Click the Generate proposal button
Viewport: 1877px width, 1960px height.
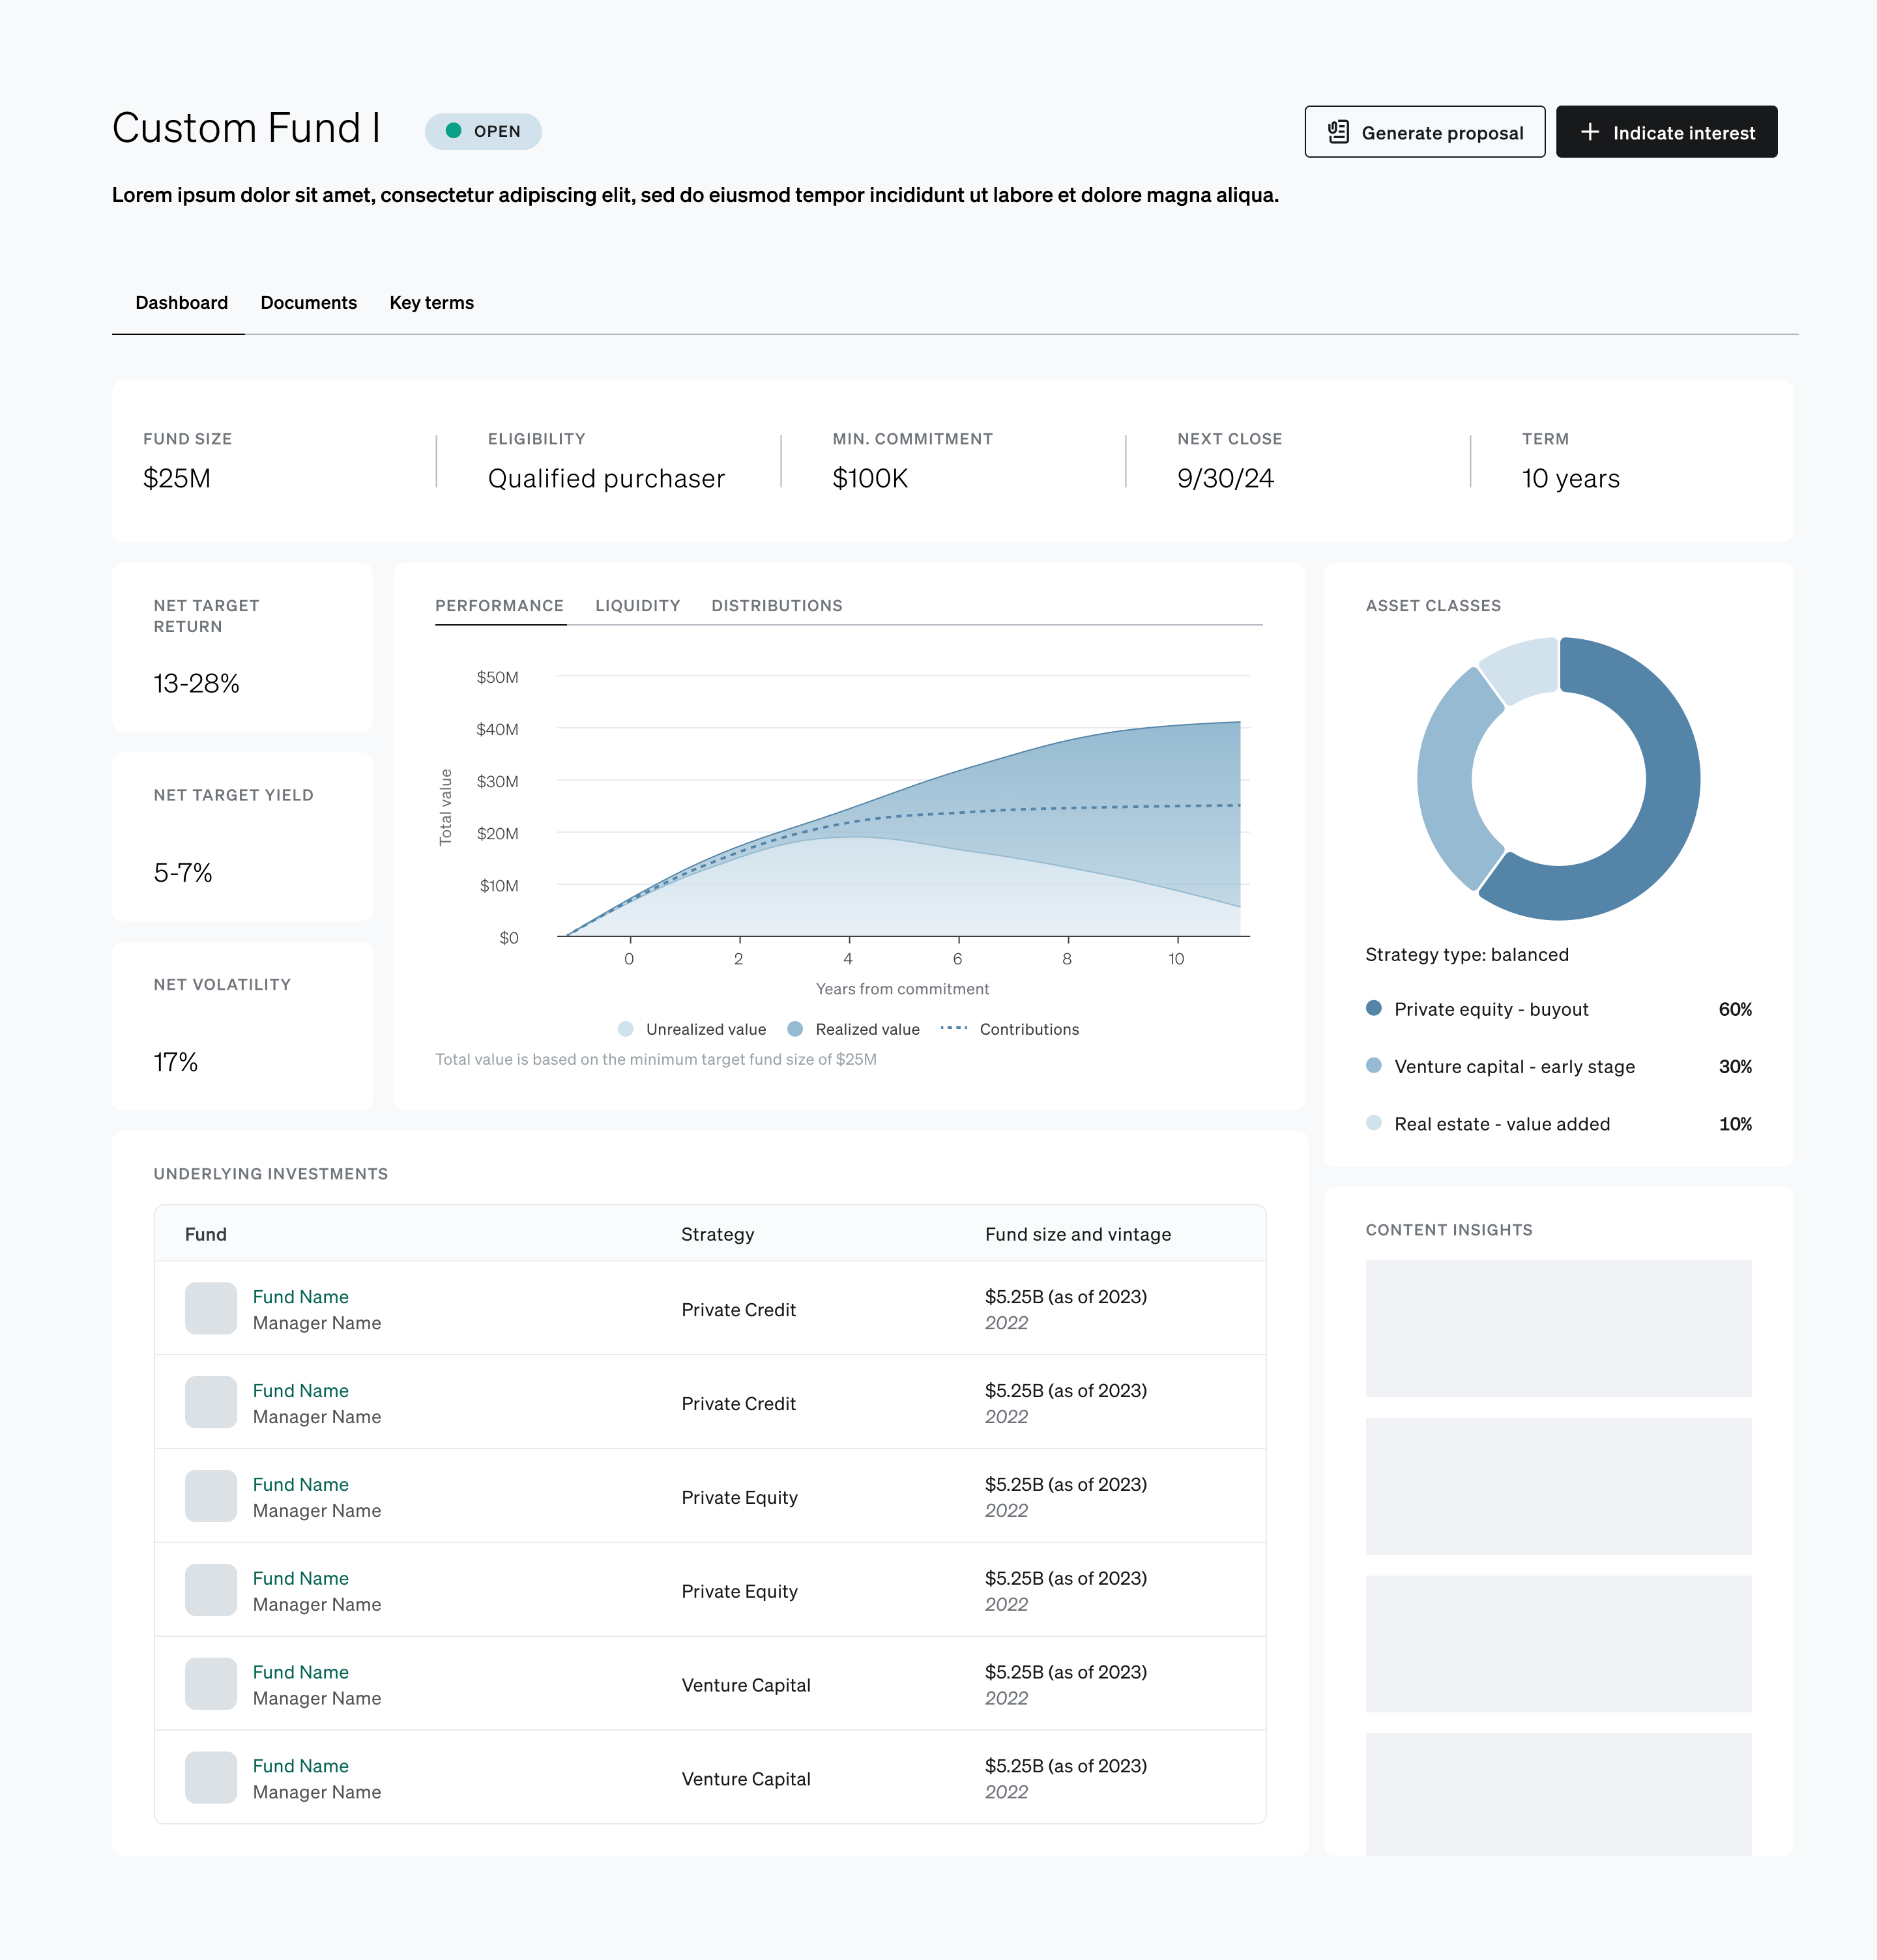click(x=1424, y=132)
